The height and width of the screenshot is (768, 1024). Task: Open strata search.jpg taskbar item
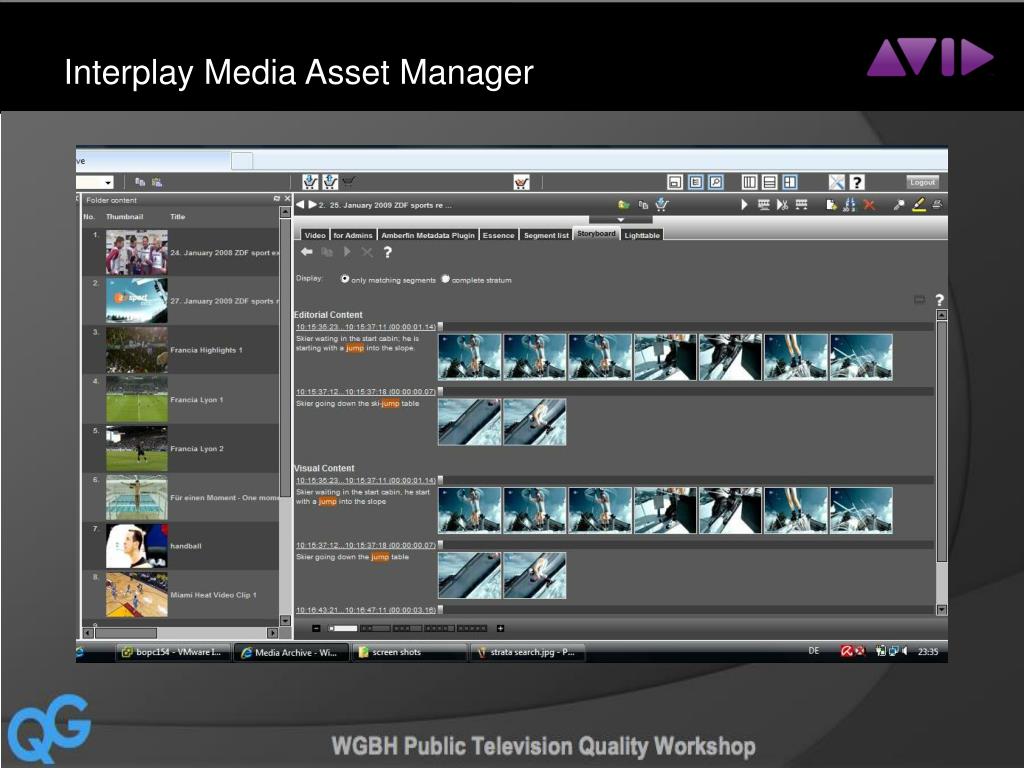click(x=527, y=652)
